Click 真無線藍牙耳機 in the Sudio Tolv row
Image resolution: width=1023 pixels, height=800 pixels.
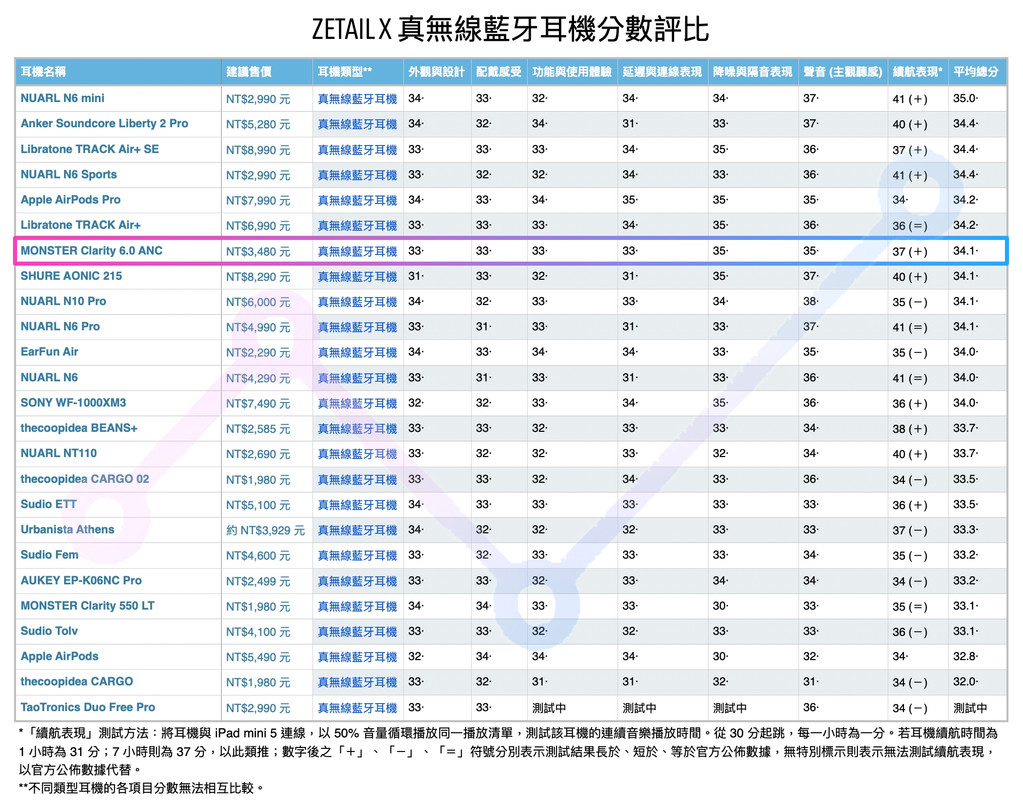click(x=357, y=632)
